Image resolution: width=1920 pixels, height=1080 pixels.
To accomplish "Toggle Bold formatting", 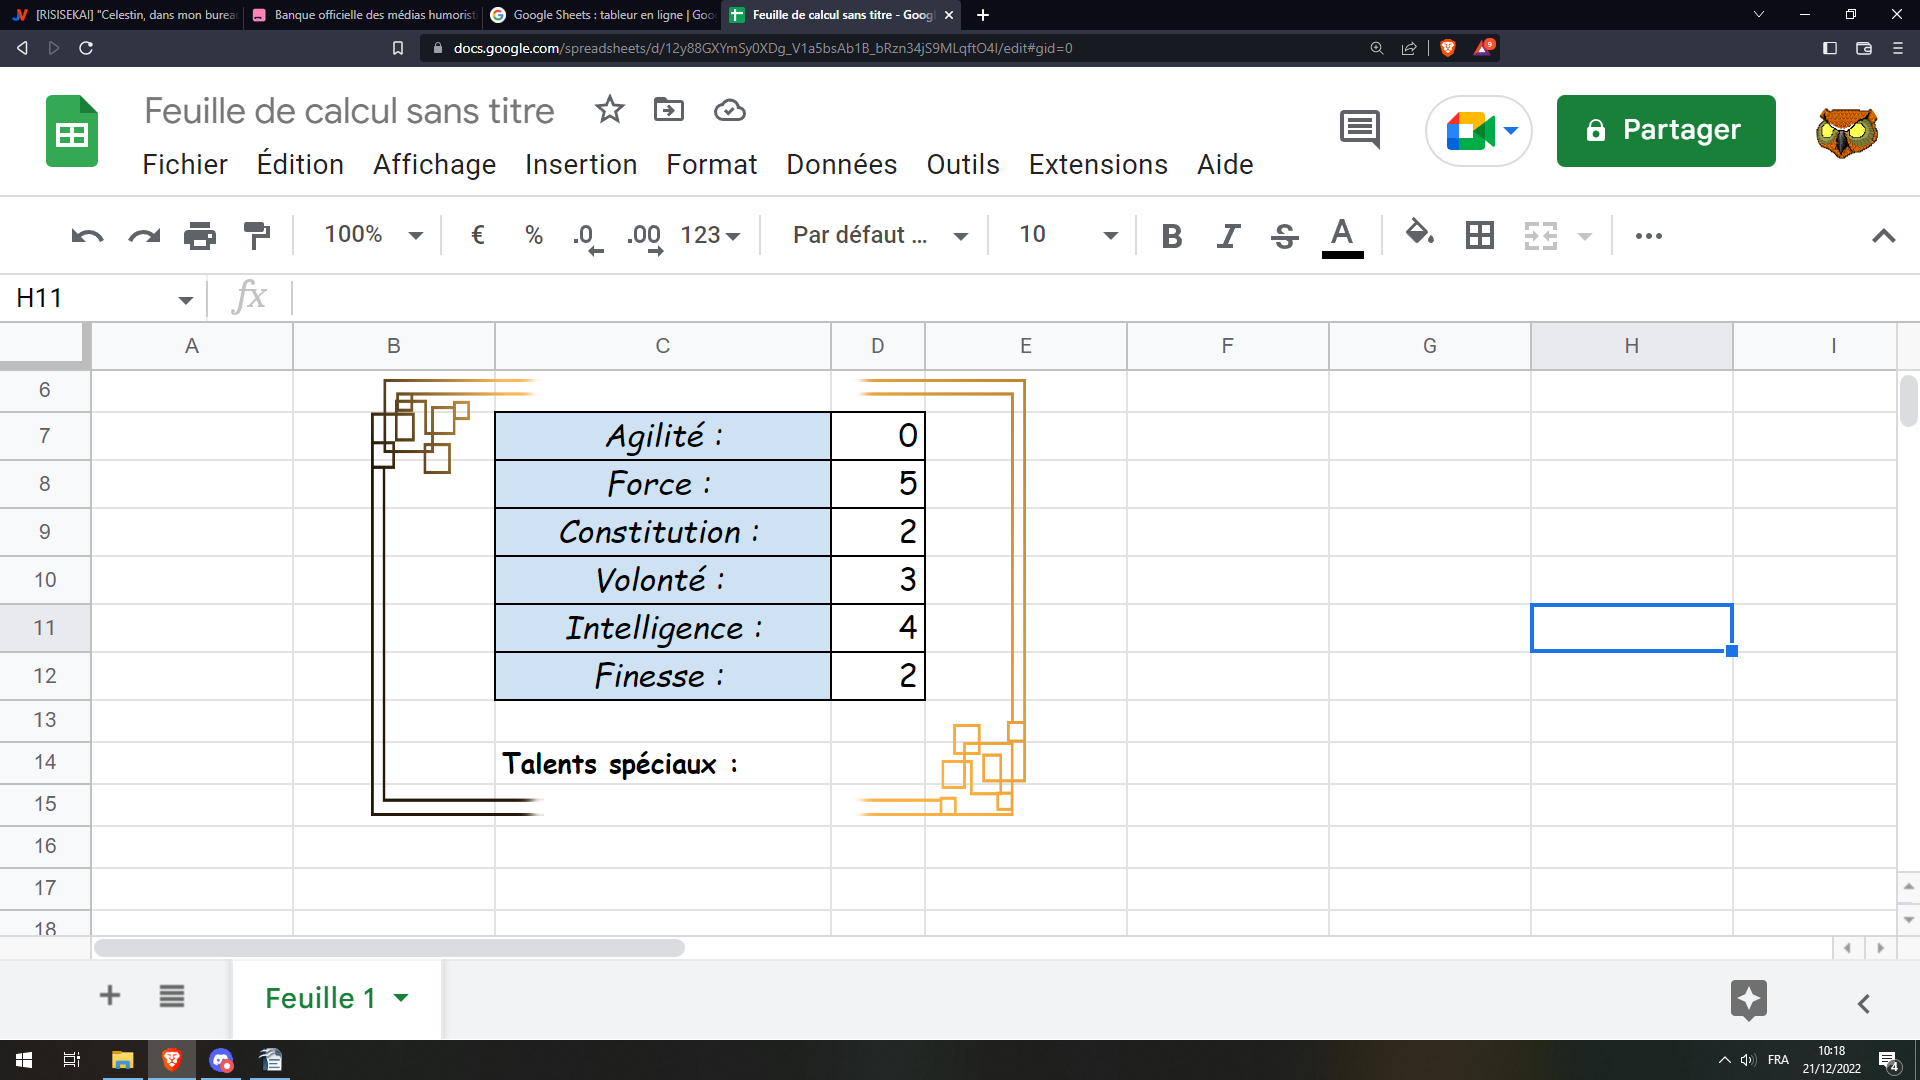I will [1172, 236].
